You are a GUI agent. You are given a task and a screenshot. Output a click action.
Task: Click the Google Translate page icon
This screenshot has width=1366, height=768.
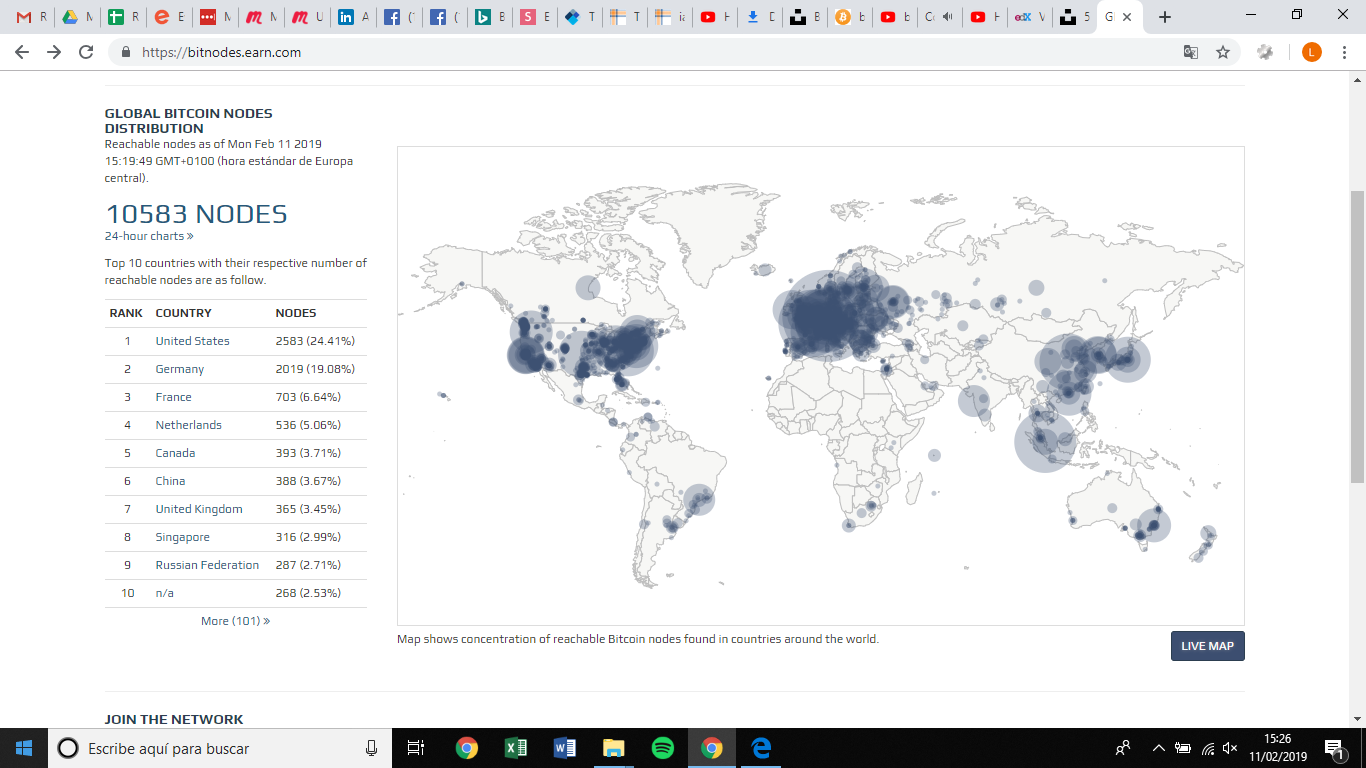coord(1191,52)
